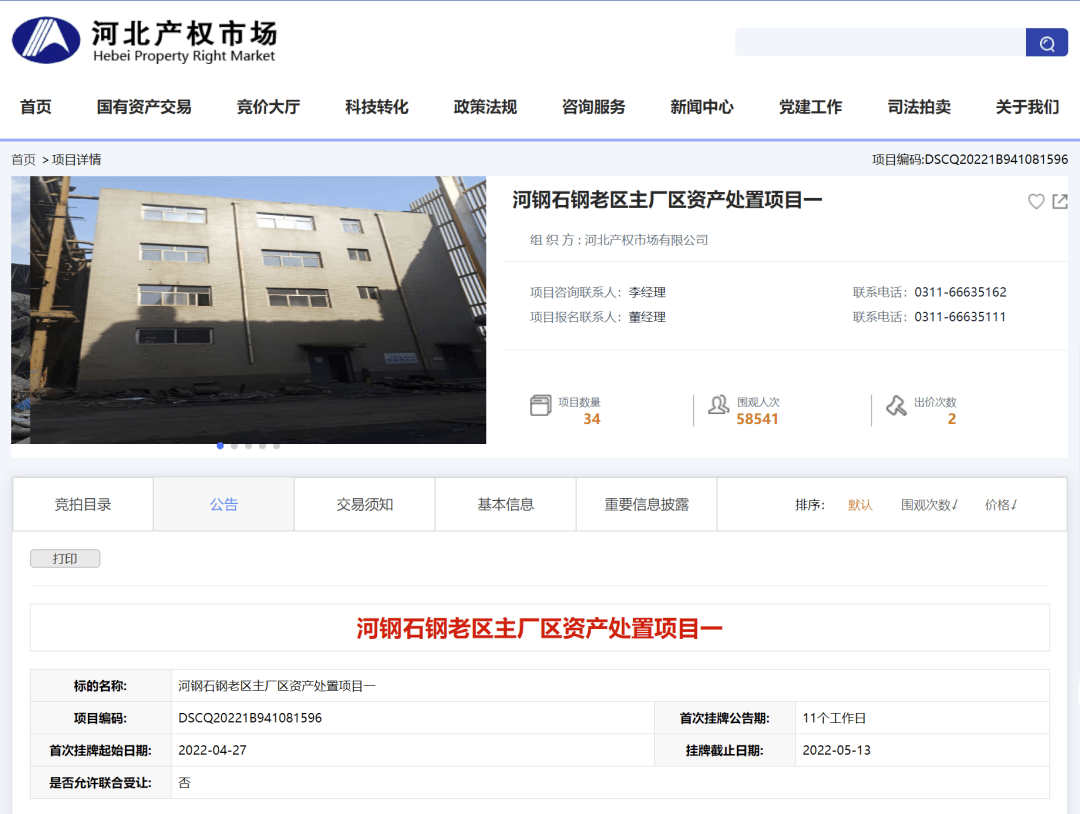Click the 11个工作日 cell
The width and height of the screenshot is (1080, 814).
(922, 718)
